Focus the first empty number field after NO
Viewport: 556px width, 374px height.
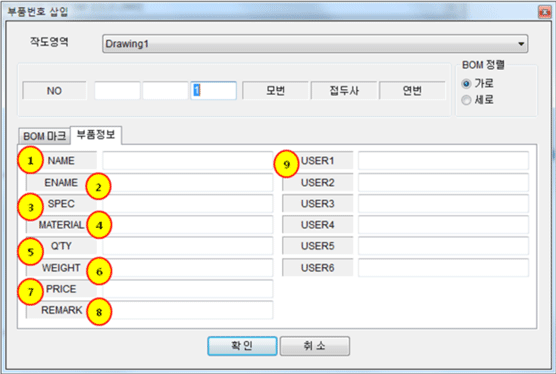click(x=117, y=91)
